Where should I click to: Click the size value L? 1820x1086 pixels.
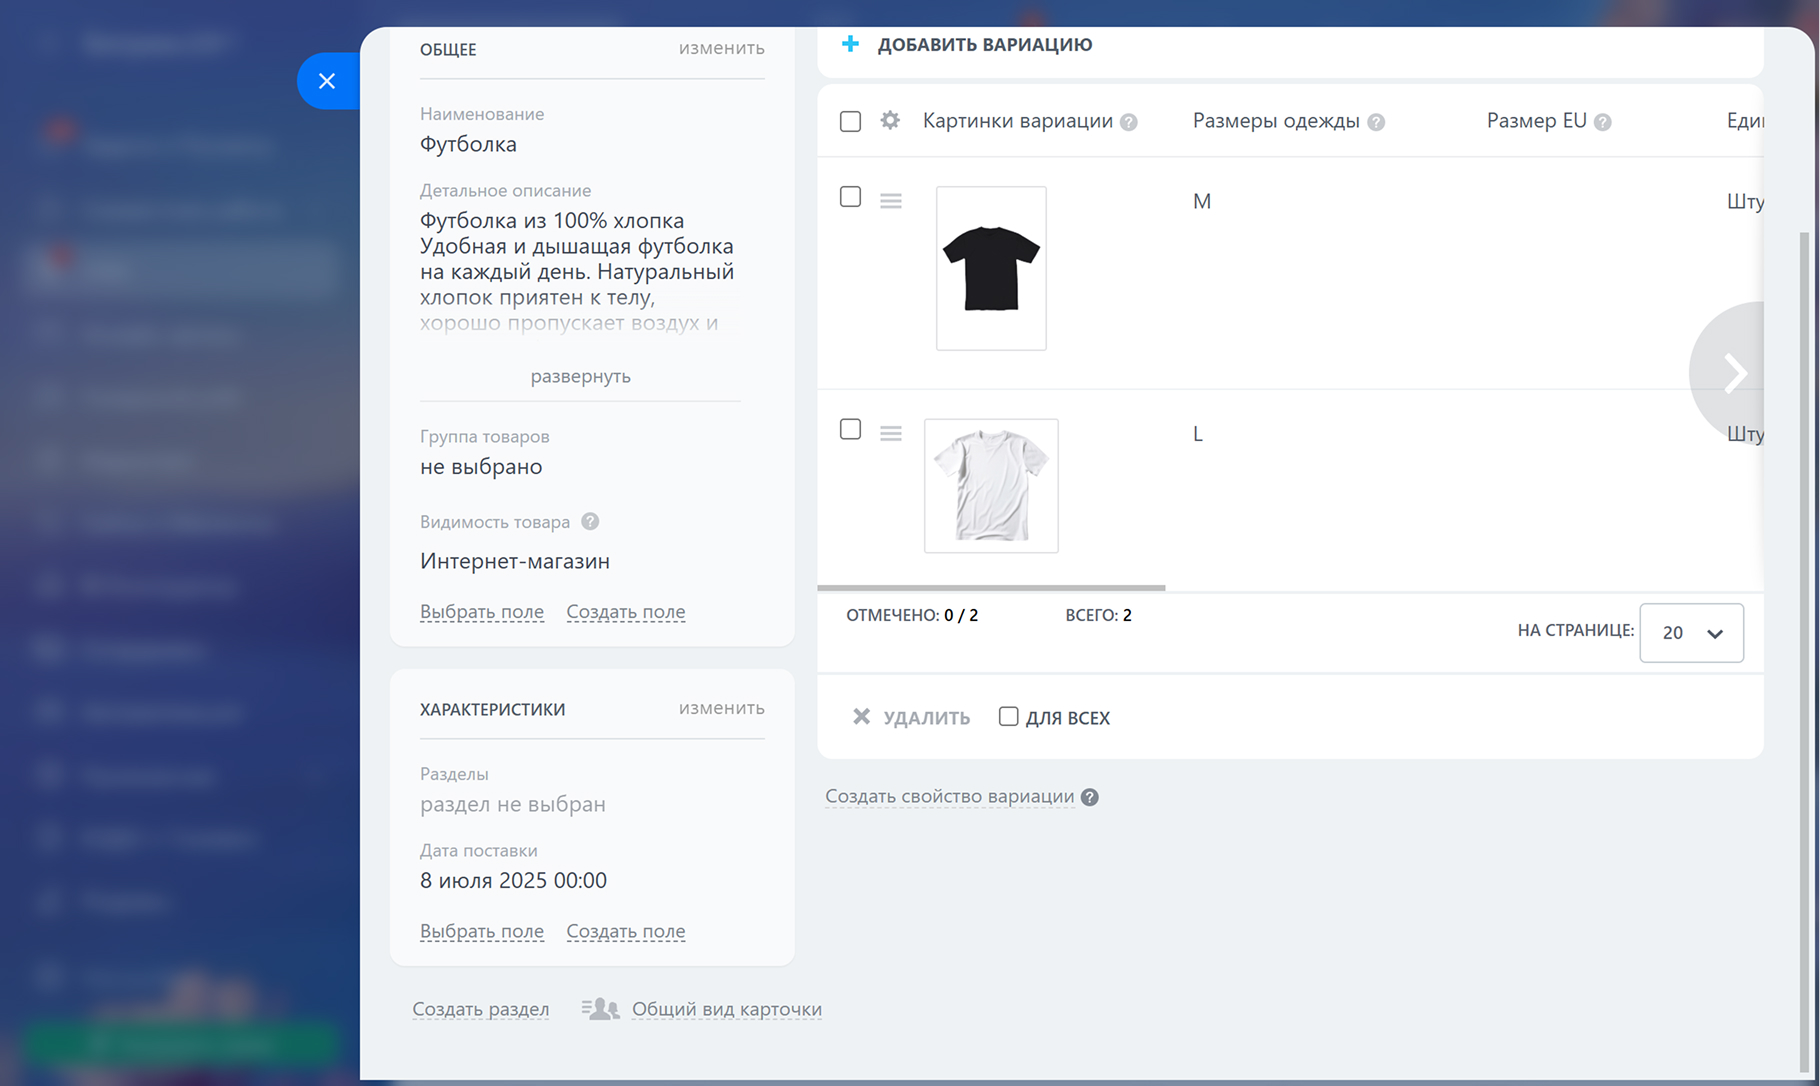tap(1198, 434)
